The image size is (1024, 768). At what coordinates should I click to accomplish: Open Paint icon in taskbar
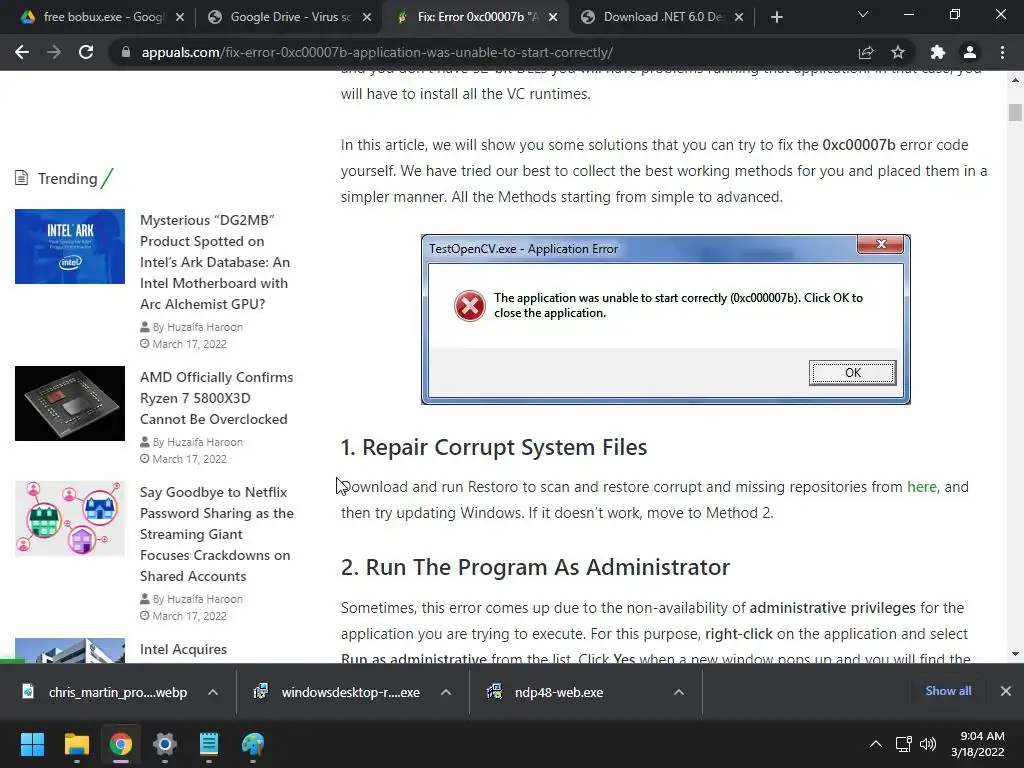coord(253,744)
